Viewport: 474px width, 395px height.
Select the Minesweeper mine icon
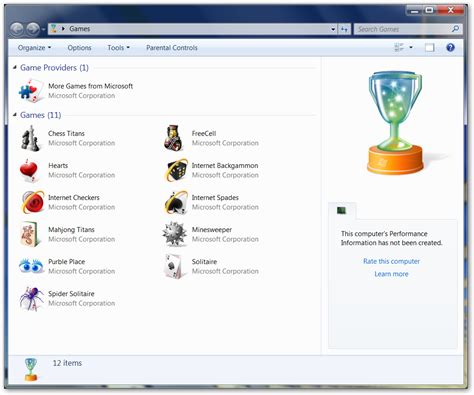coord(174,234)
